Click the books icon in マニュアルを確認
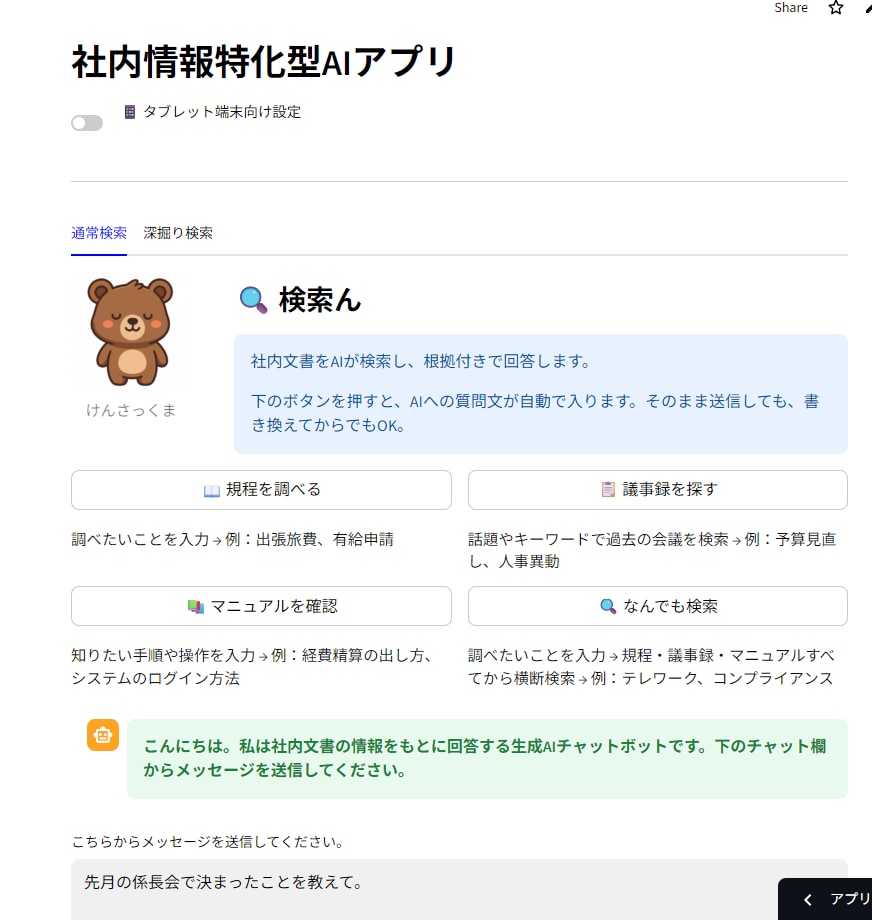872x920 pixels. (195, 607)
